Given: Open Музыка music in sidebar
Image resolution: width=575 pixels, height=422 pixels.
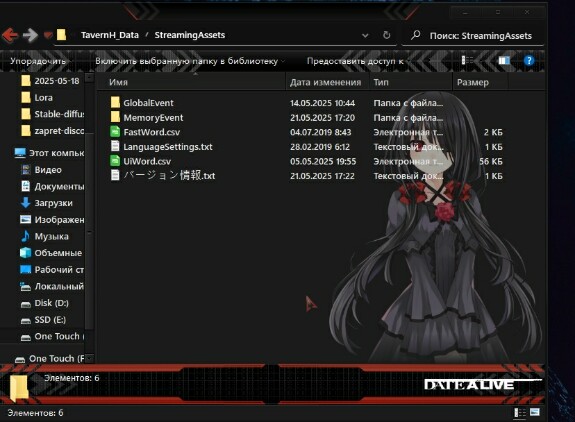Looking at the screenshot, I should pyautogui.click(x=44, y=236).
